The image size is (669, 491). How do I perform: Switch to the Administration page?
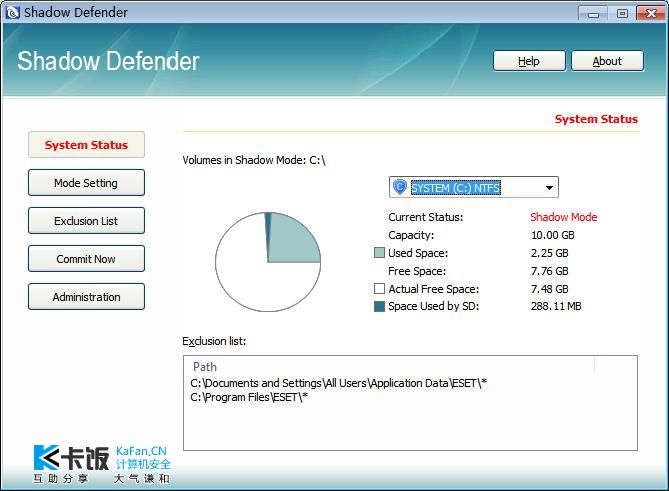(86, 296)
